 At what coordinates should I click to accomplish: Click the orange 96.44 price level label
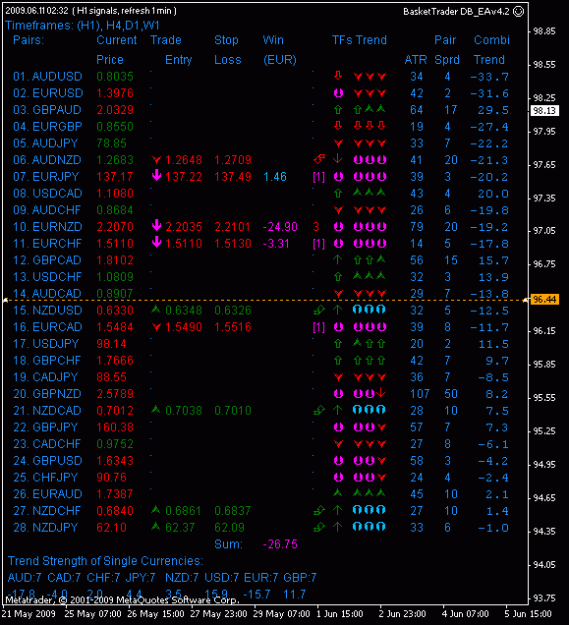545,299
